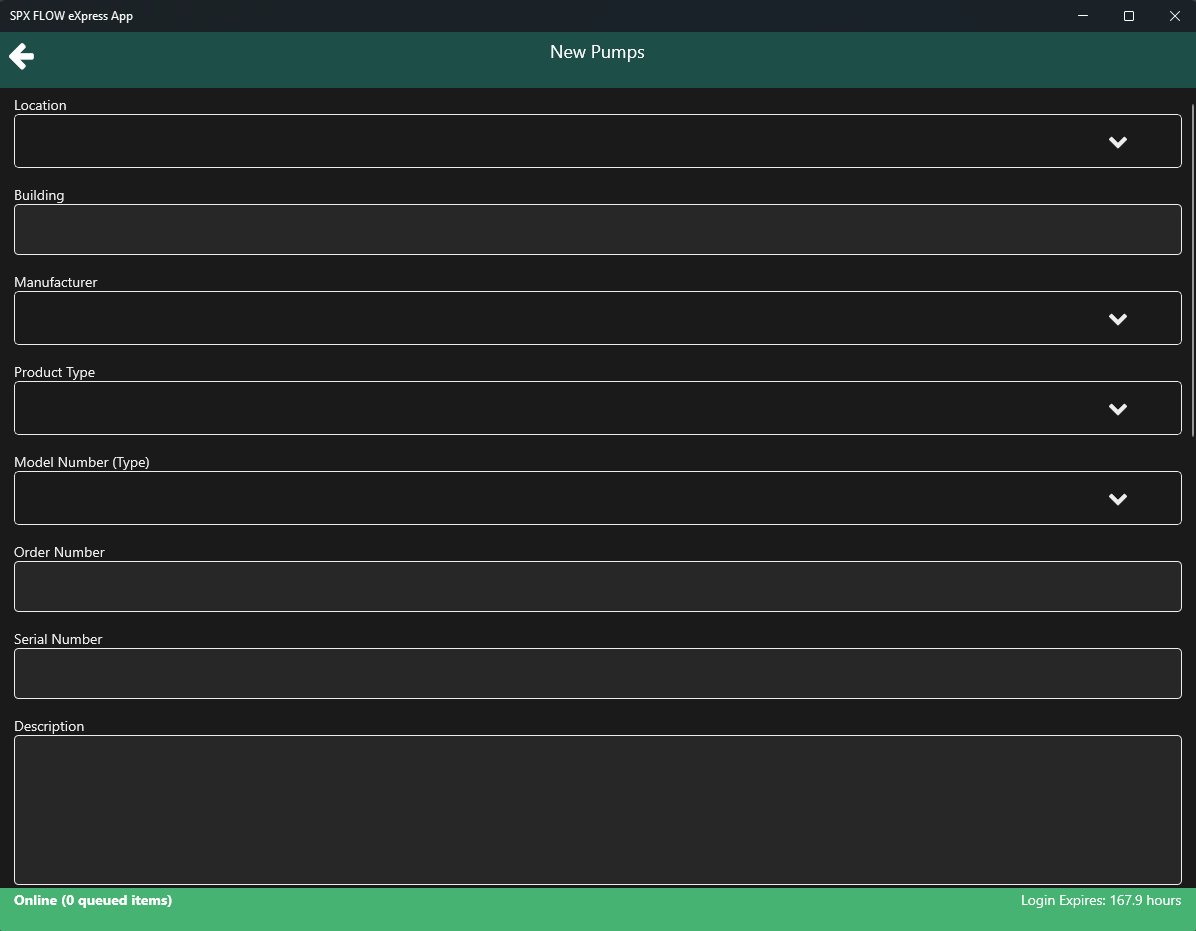Select the Serial Number text box
The width and height of the screenshot is (1196, 931).
click(x=597, y=673)
